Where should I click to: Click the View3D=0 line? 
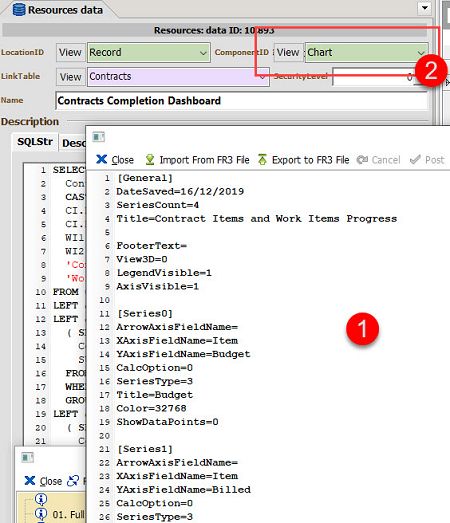pyautogui.click(x=142, y=259)
